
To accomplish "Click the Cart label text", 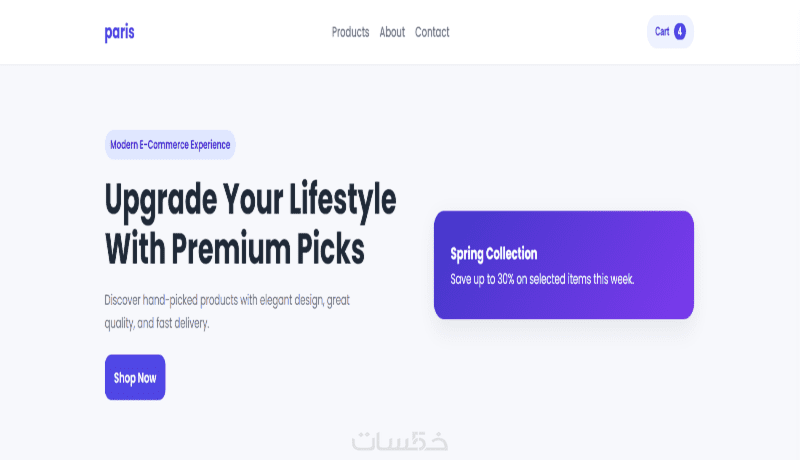I will tap(662, 32).
